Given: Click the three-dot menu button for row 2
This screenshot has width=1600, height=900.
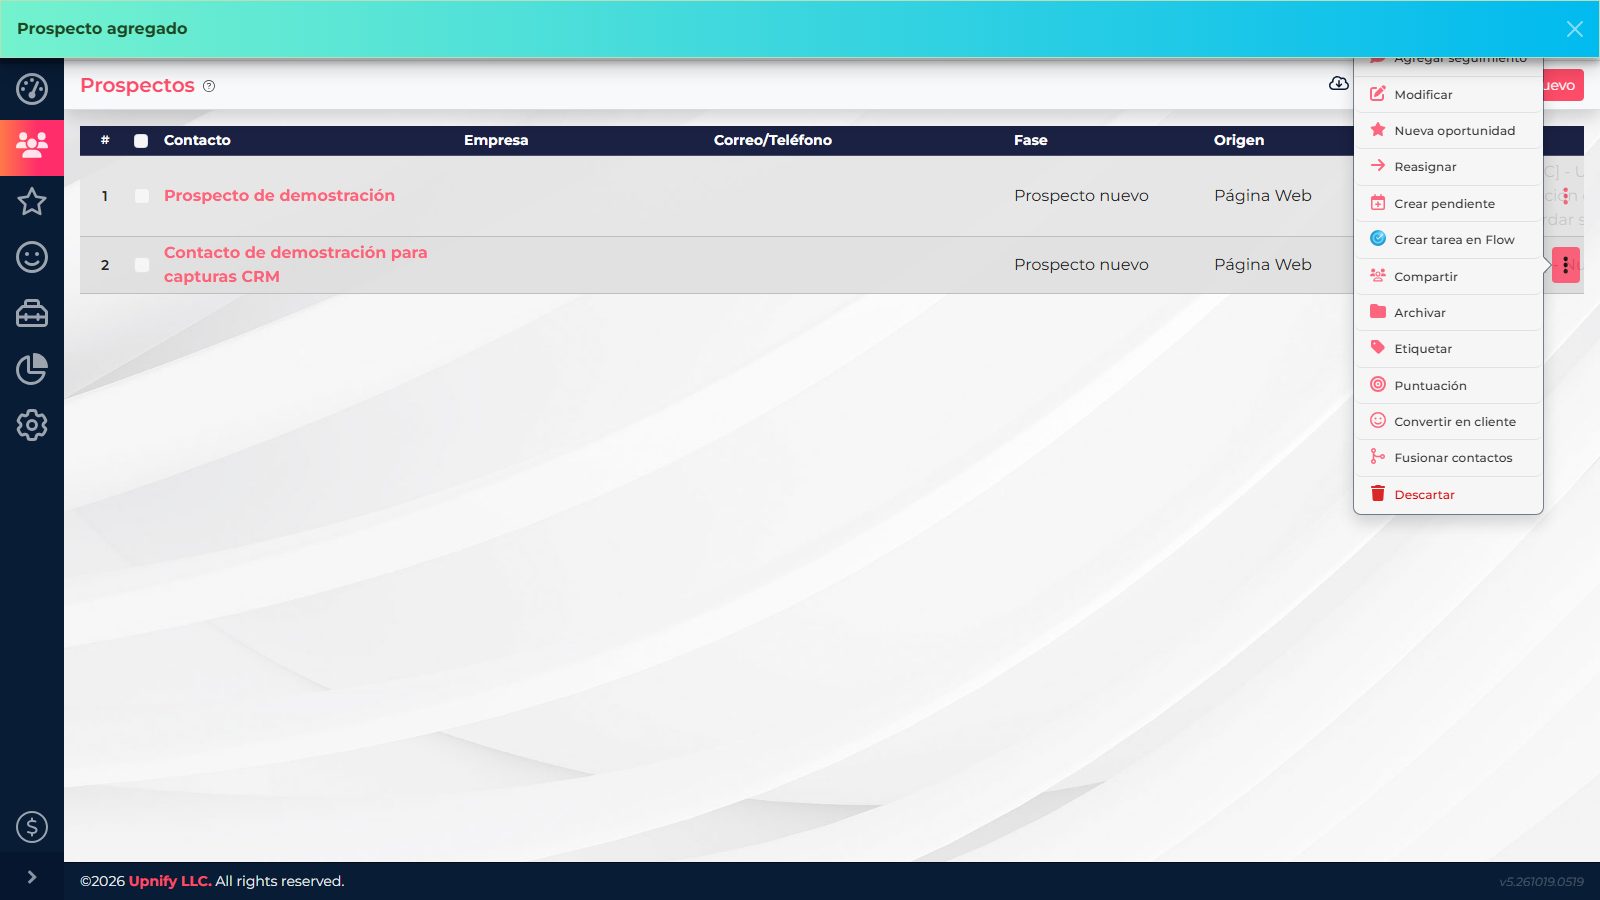Looking at the screenshot, I should click(1565, 265).
